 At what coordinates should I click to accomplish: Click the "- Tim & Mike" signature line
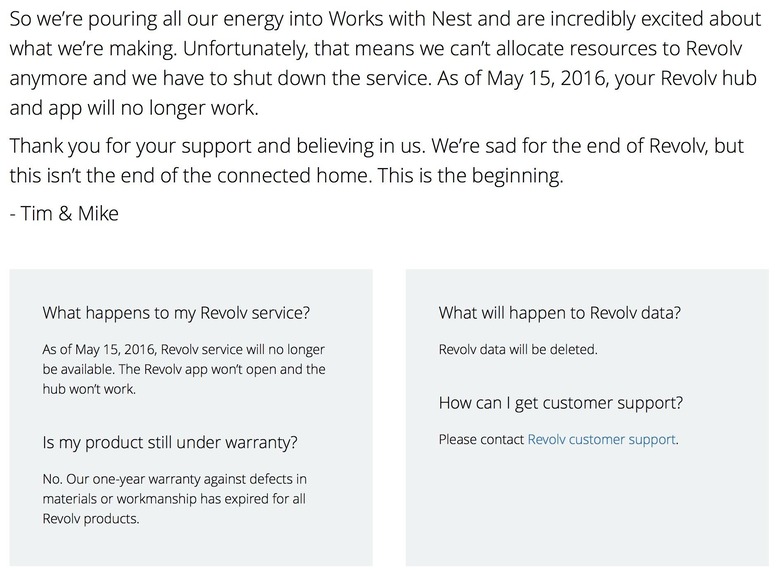pos(64,213)
